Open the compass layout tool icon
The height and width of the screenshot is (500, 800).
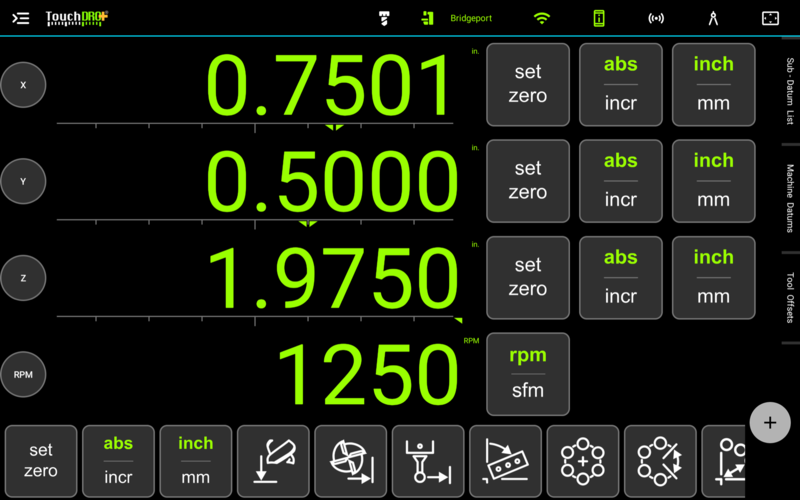point(713,18)
